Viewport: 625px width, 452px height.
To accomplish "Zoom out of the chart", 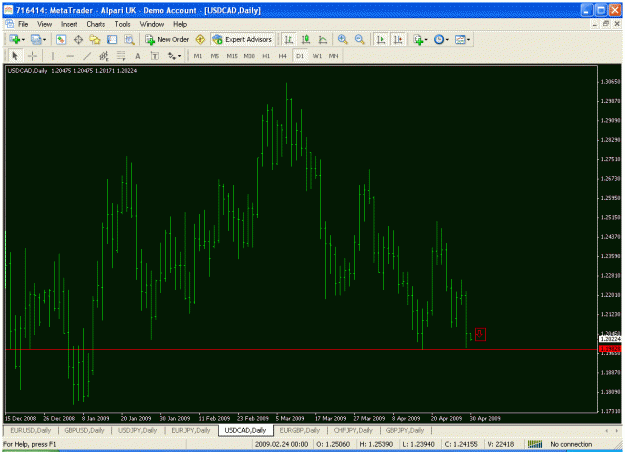I will tap(359, 39).
